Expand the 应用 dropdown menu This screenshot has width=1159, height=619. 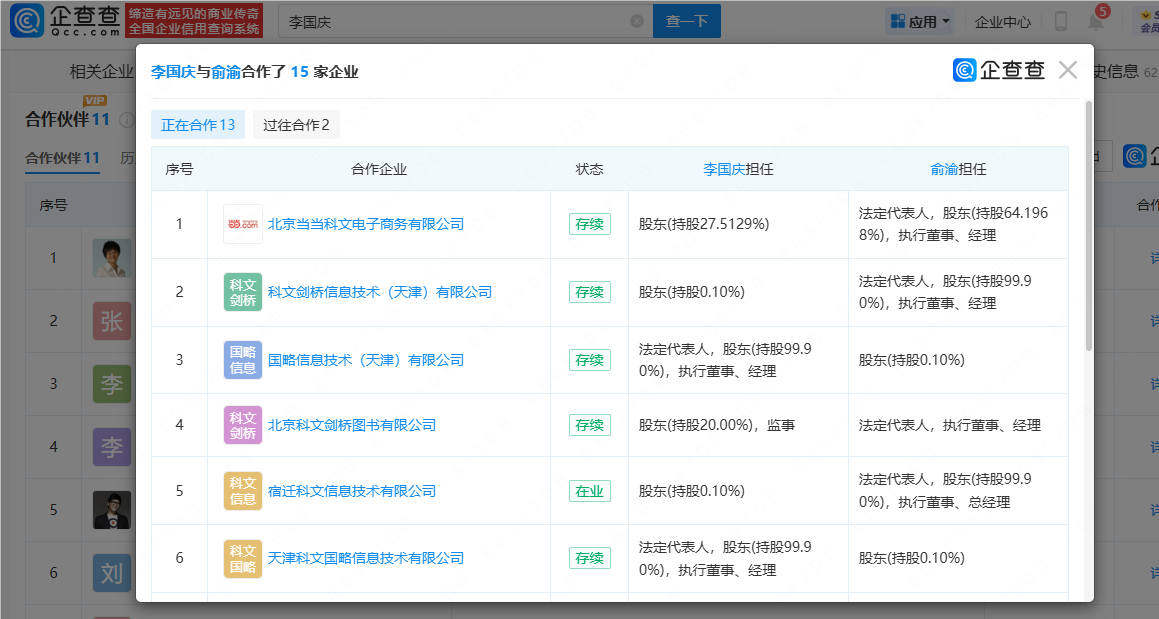point(920,21)
